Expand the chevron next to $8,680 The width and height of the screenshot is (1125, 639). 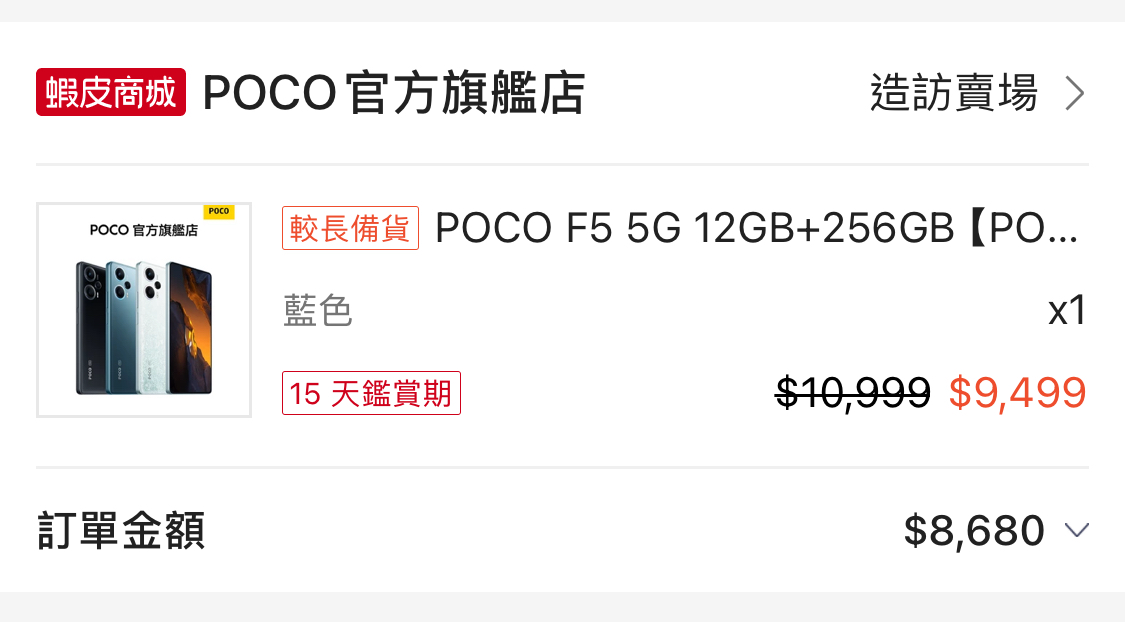pos(1076,530)
